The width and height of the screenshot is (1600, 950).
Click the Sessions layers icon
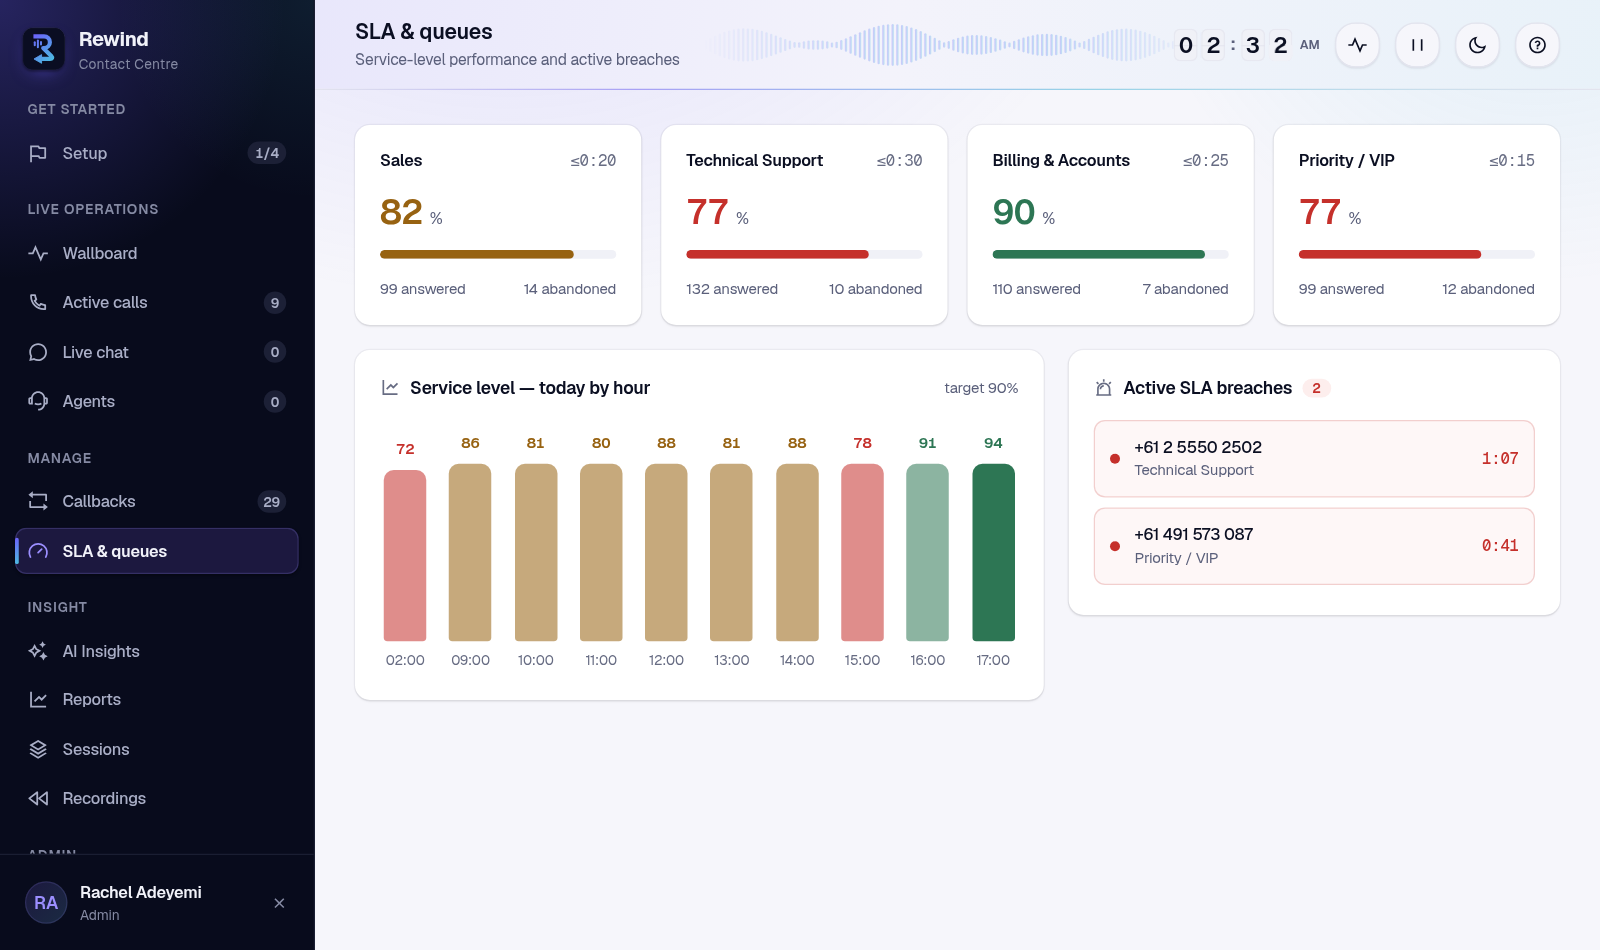tap(38, 749)
